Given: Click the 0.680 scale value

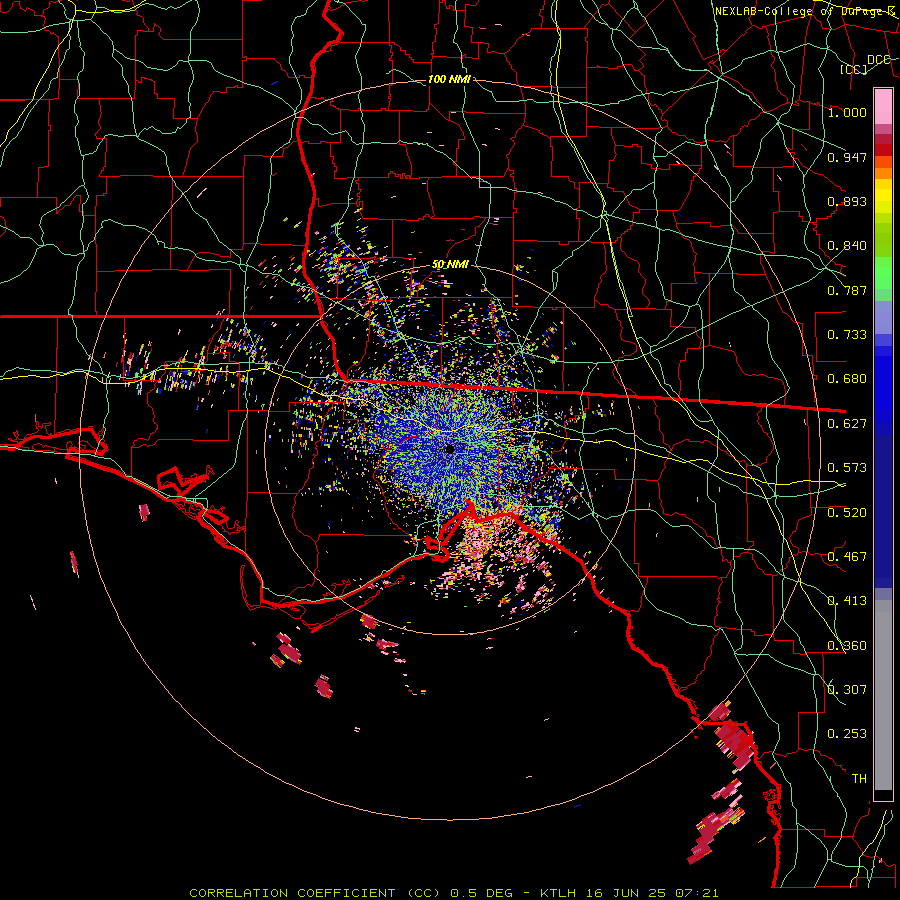Looking at the screenshot, I should 847,379.
